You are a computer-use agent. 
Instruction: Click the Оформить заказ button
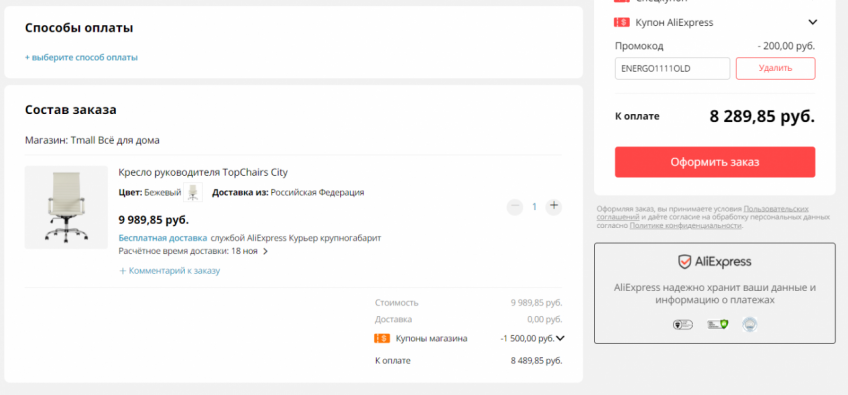coord(715,162)
